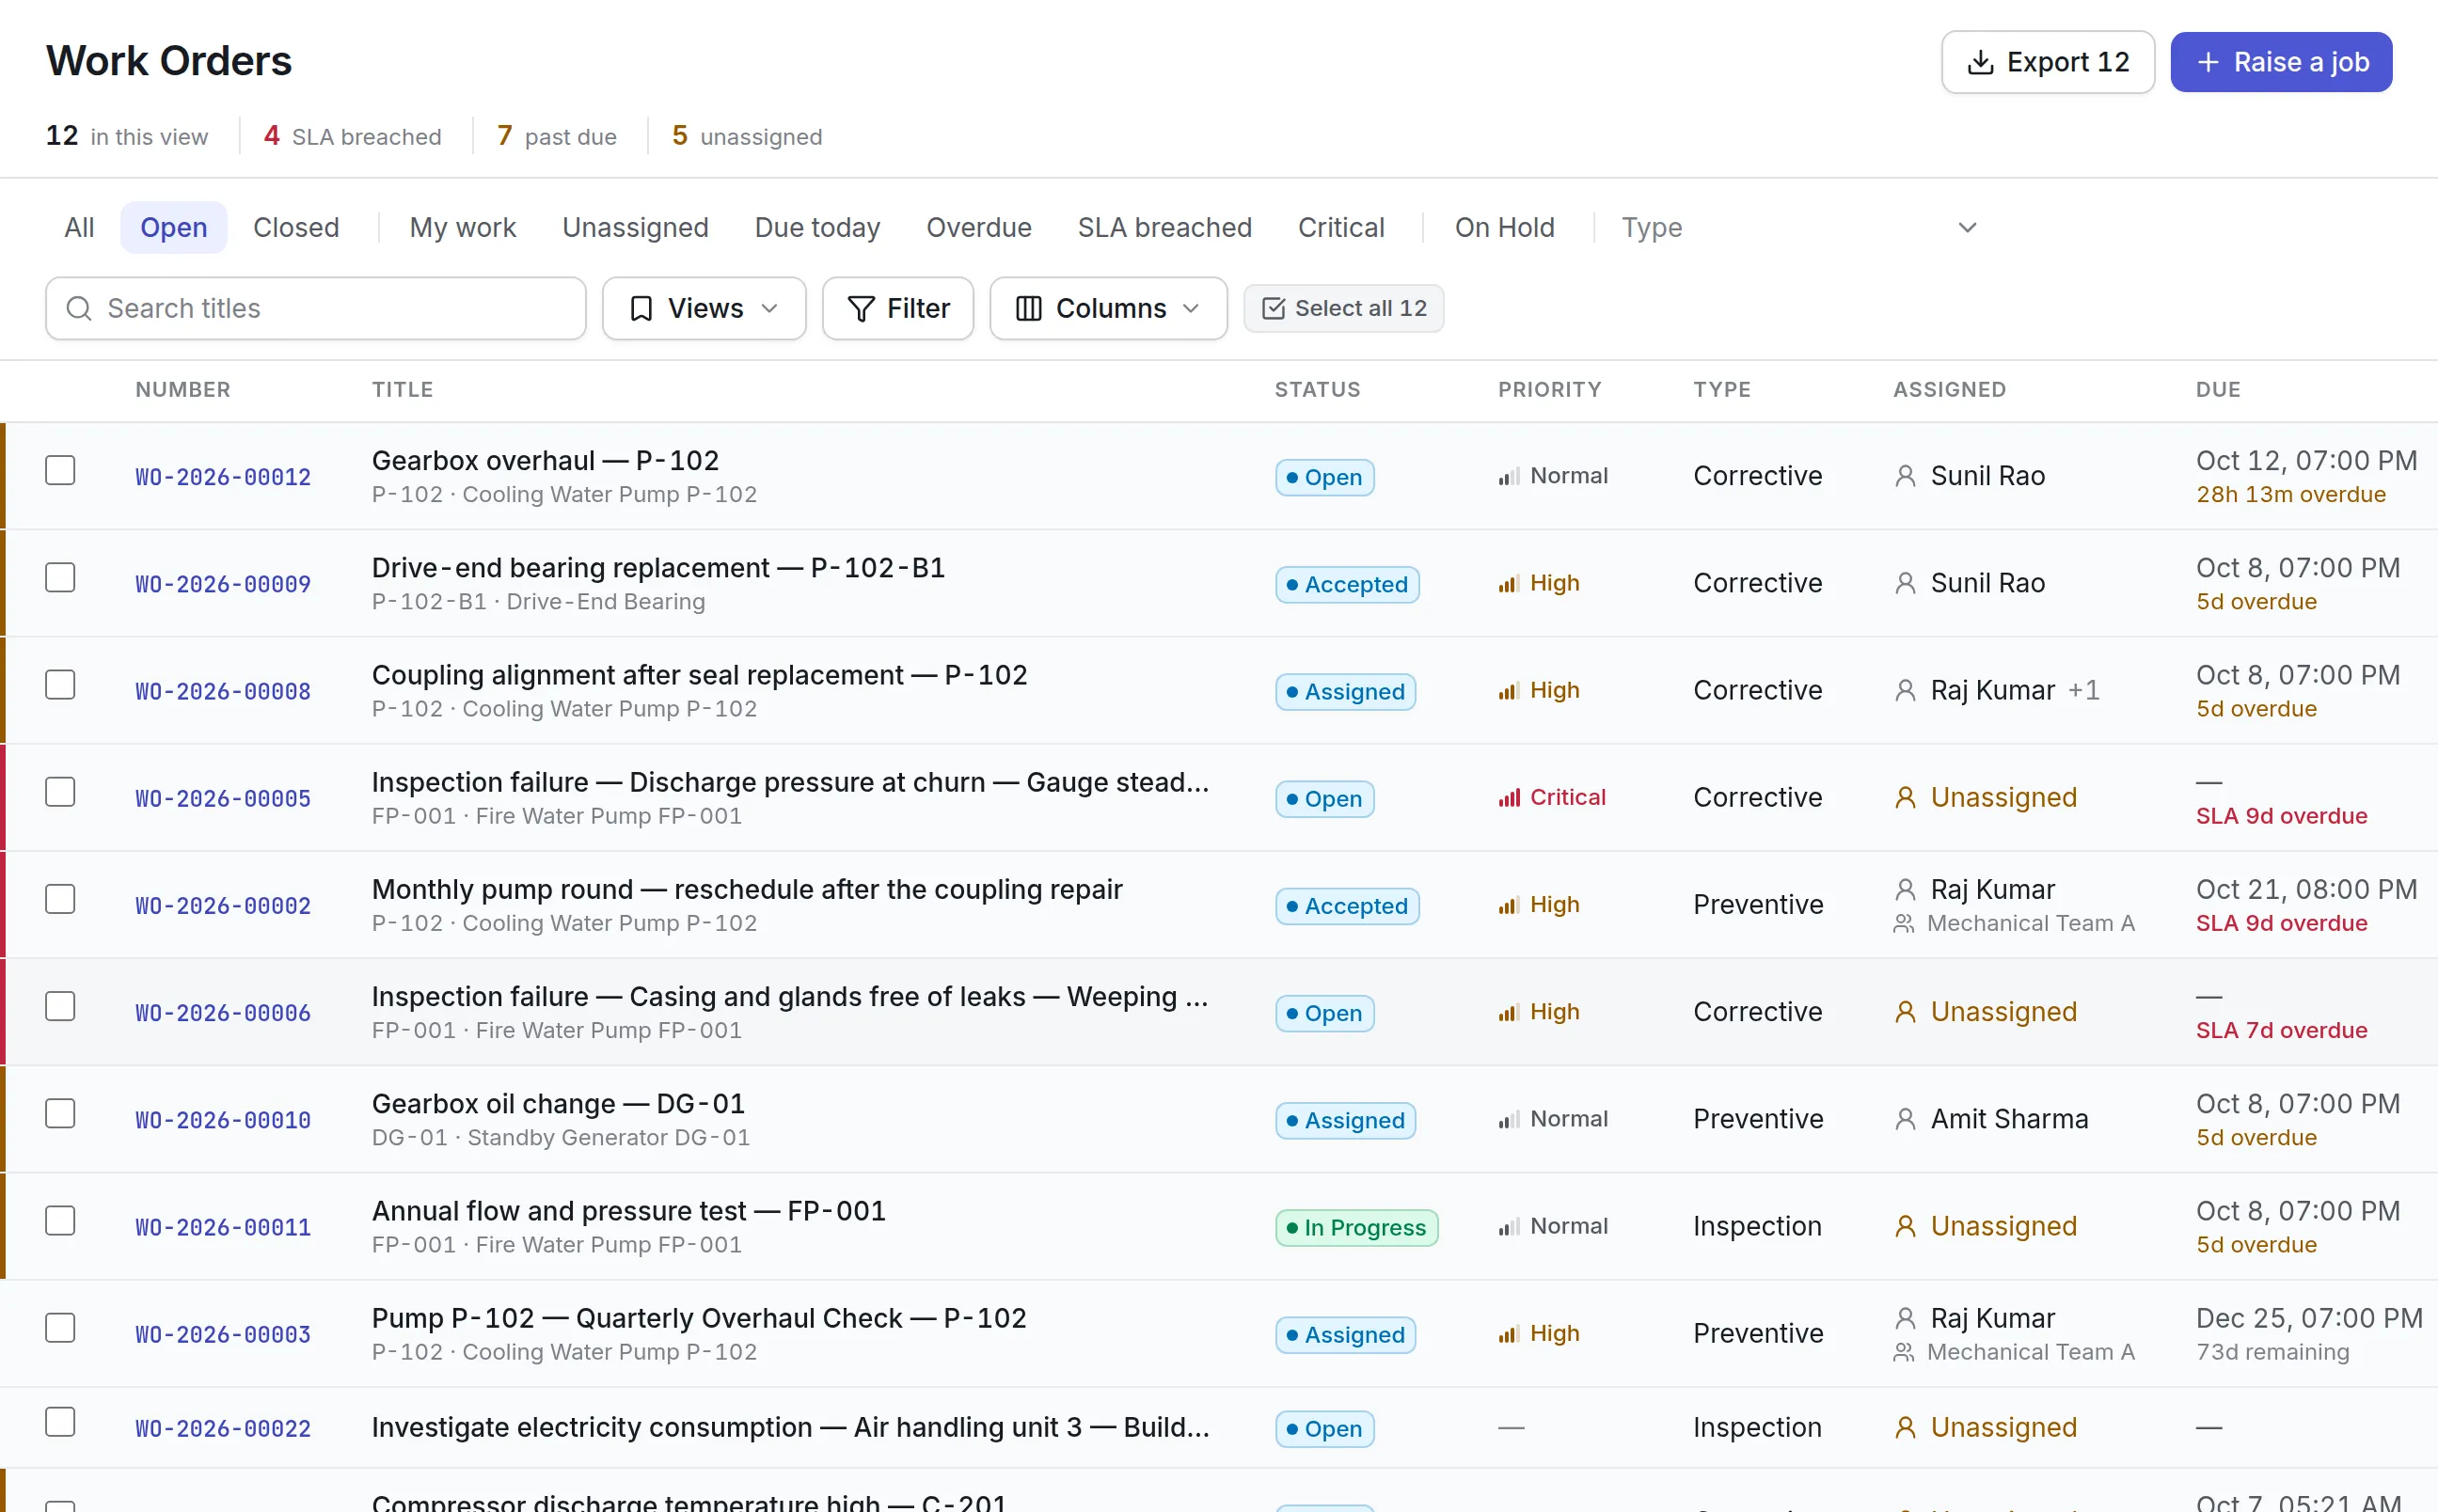Open the Type dropdown filter

[1800, 228]
